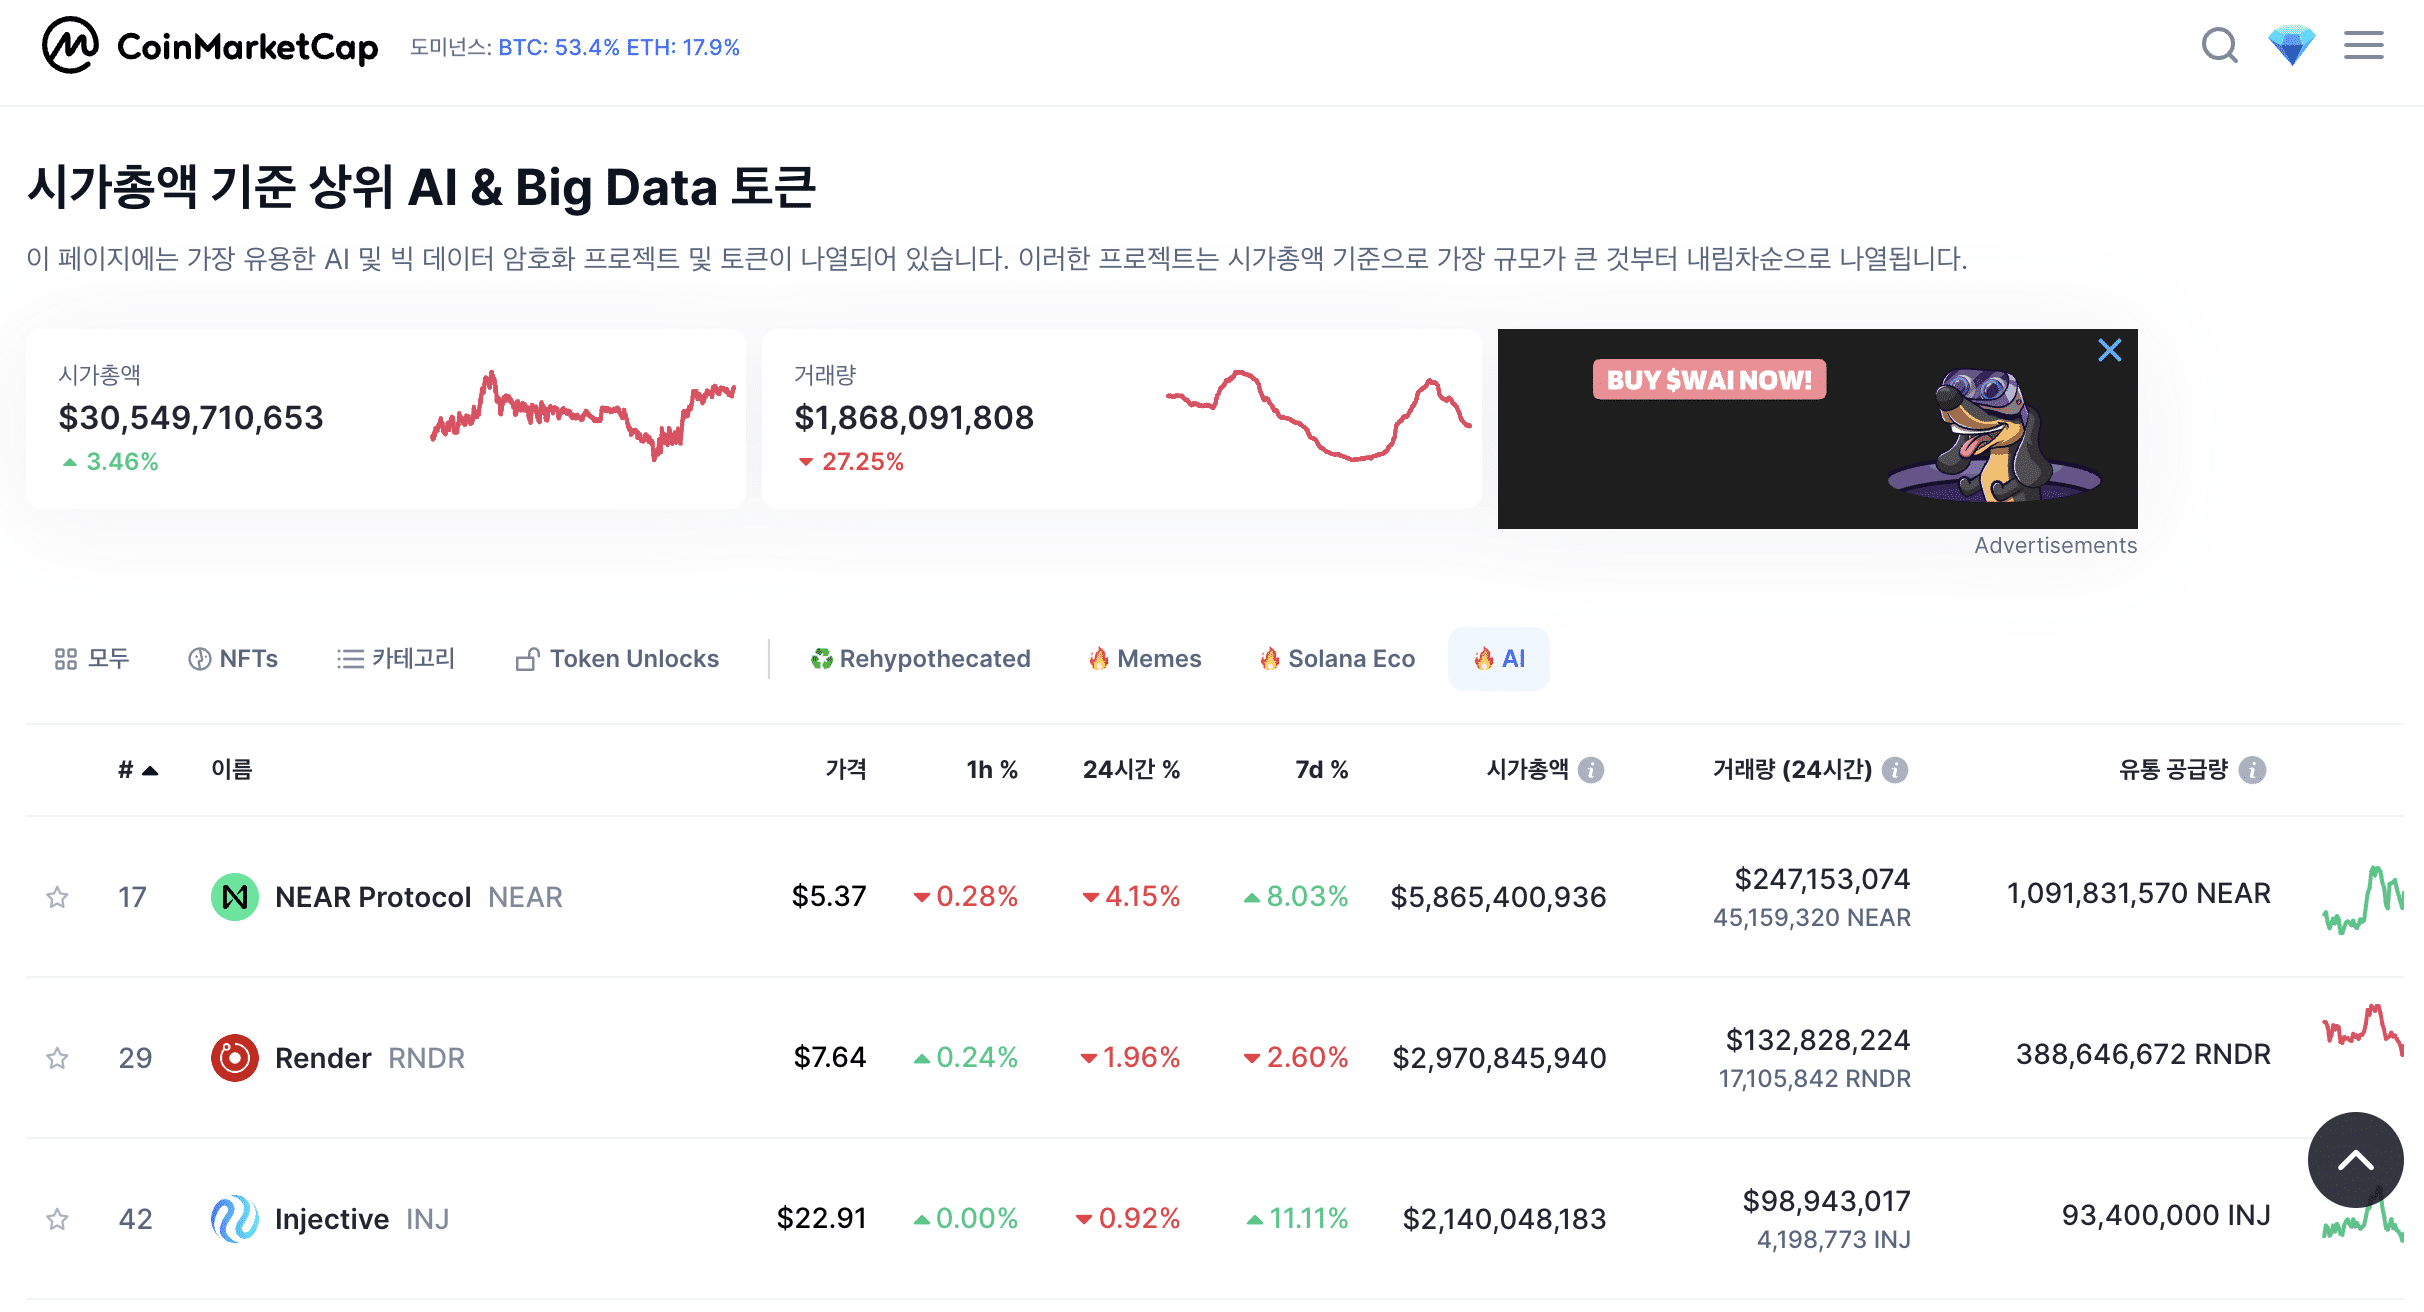This screenshot has width=2424, height=1312.
Task: Click the BTC: 53.4% dominance link
Action: click(559, 47)
